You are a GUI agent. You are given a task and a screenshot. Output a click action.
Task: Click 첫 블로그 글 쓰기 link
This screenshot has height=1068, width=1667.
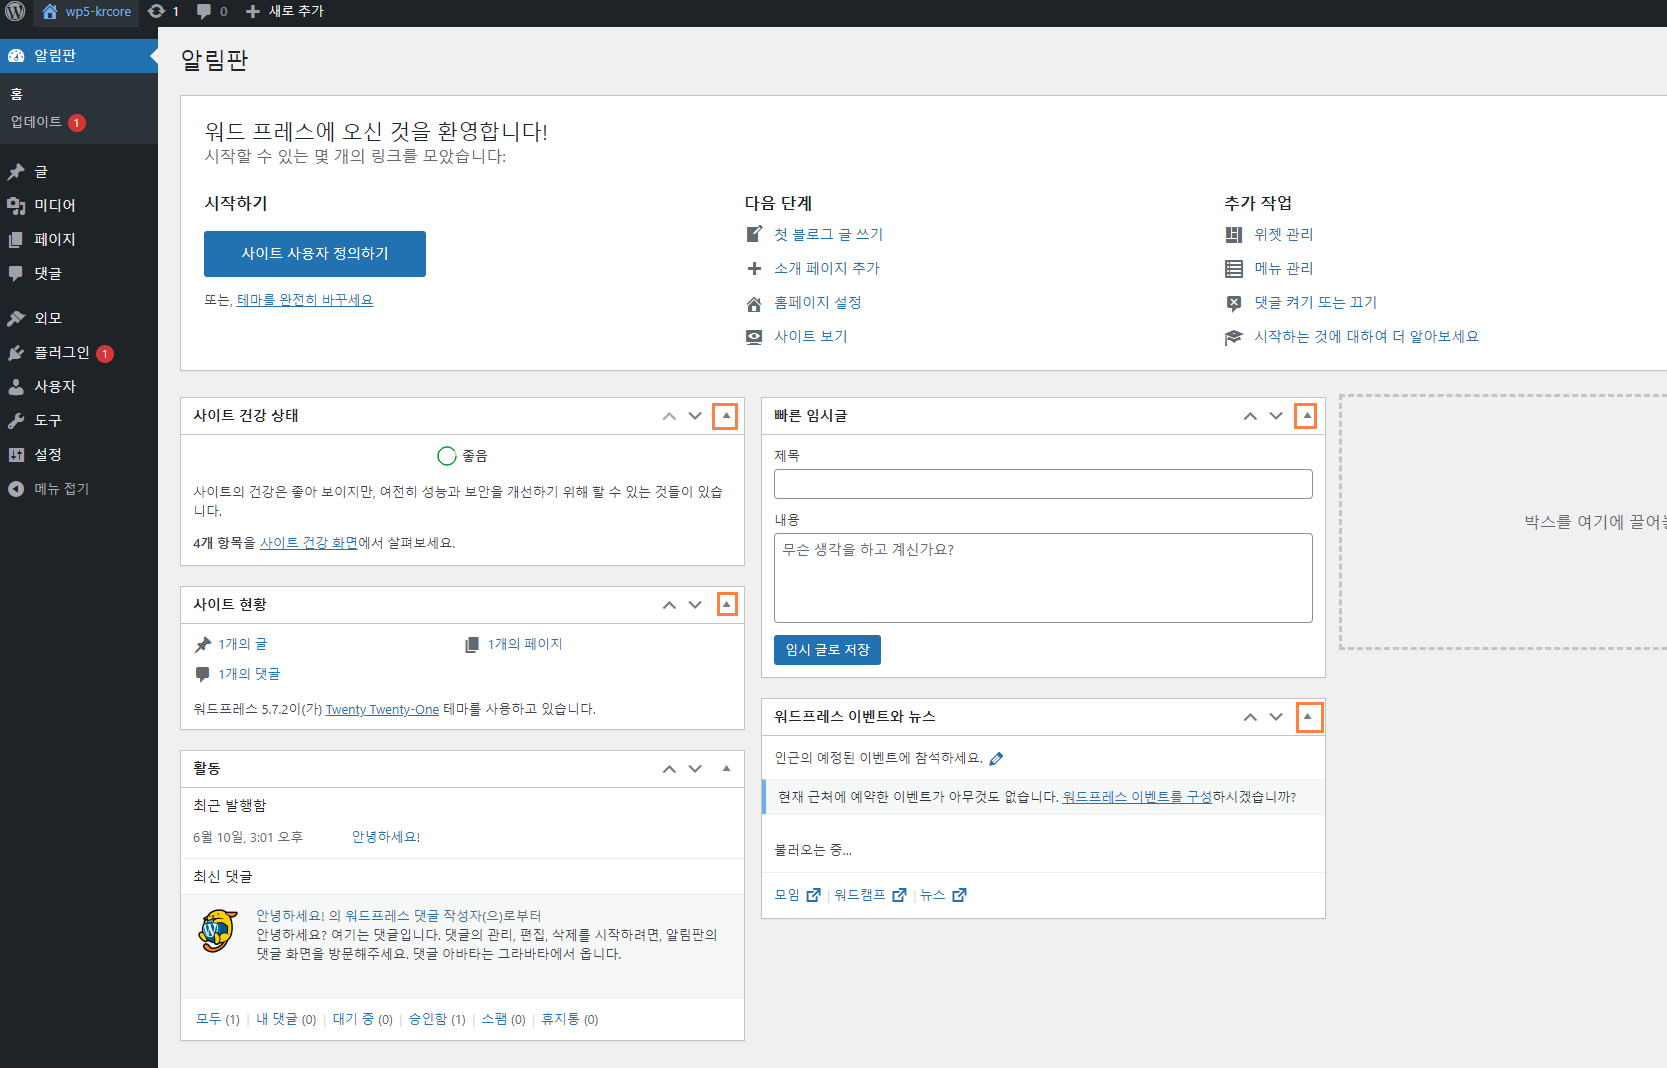point(828,234)
